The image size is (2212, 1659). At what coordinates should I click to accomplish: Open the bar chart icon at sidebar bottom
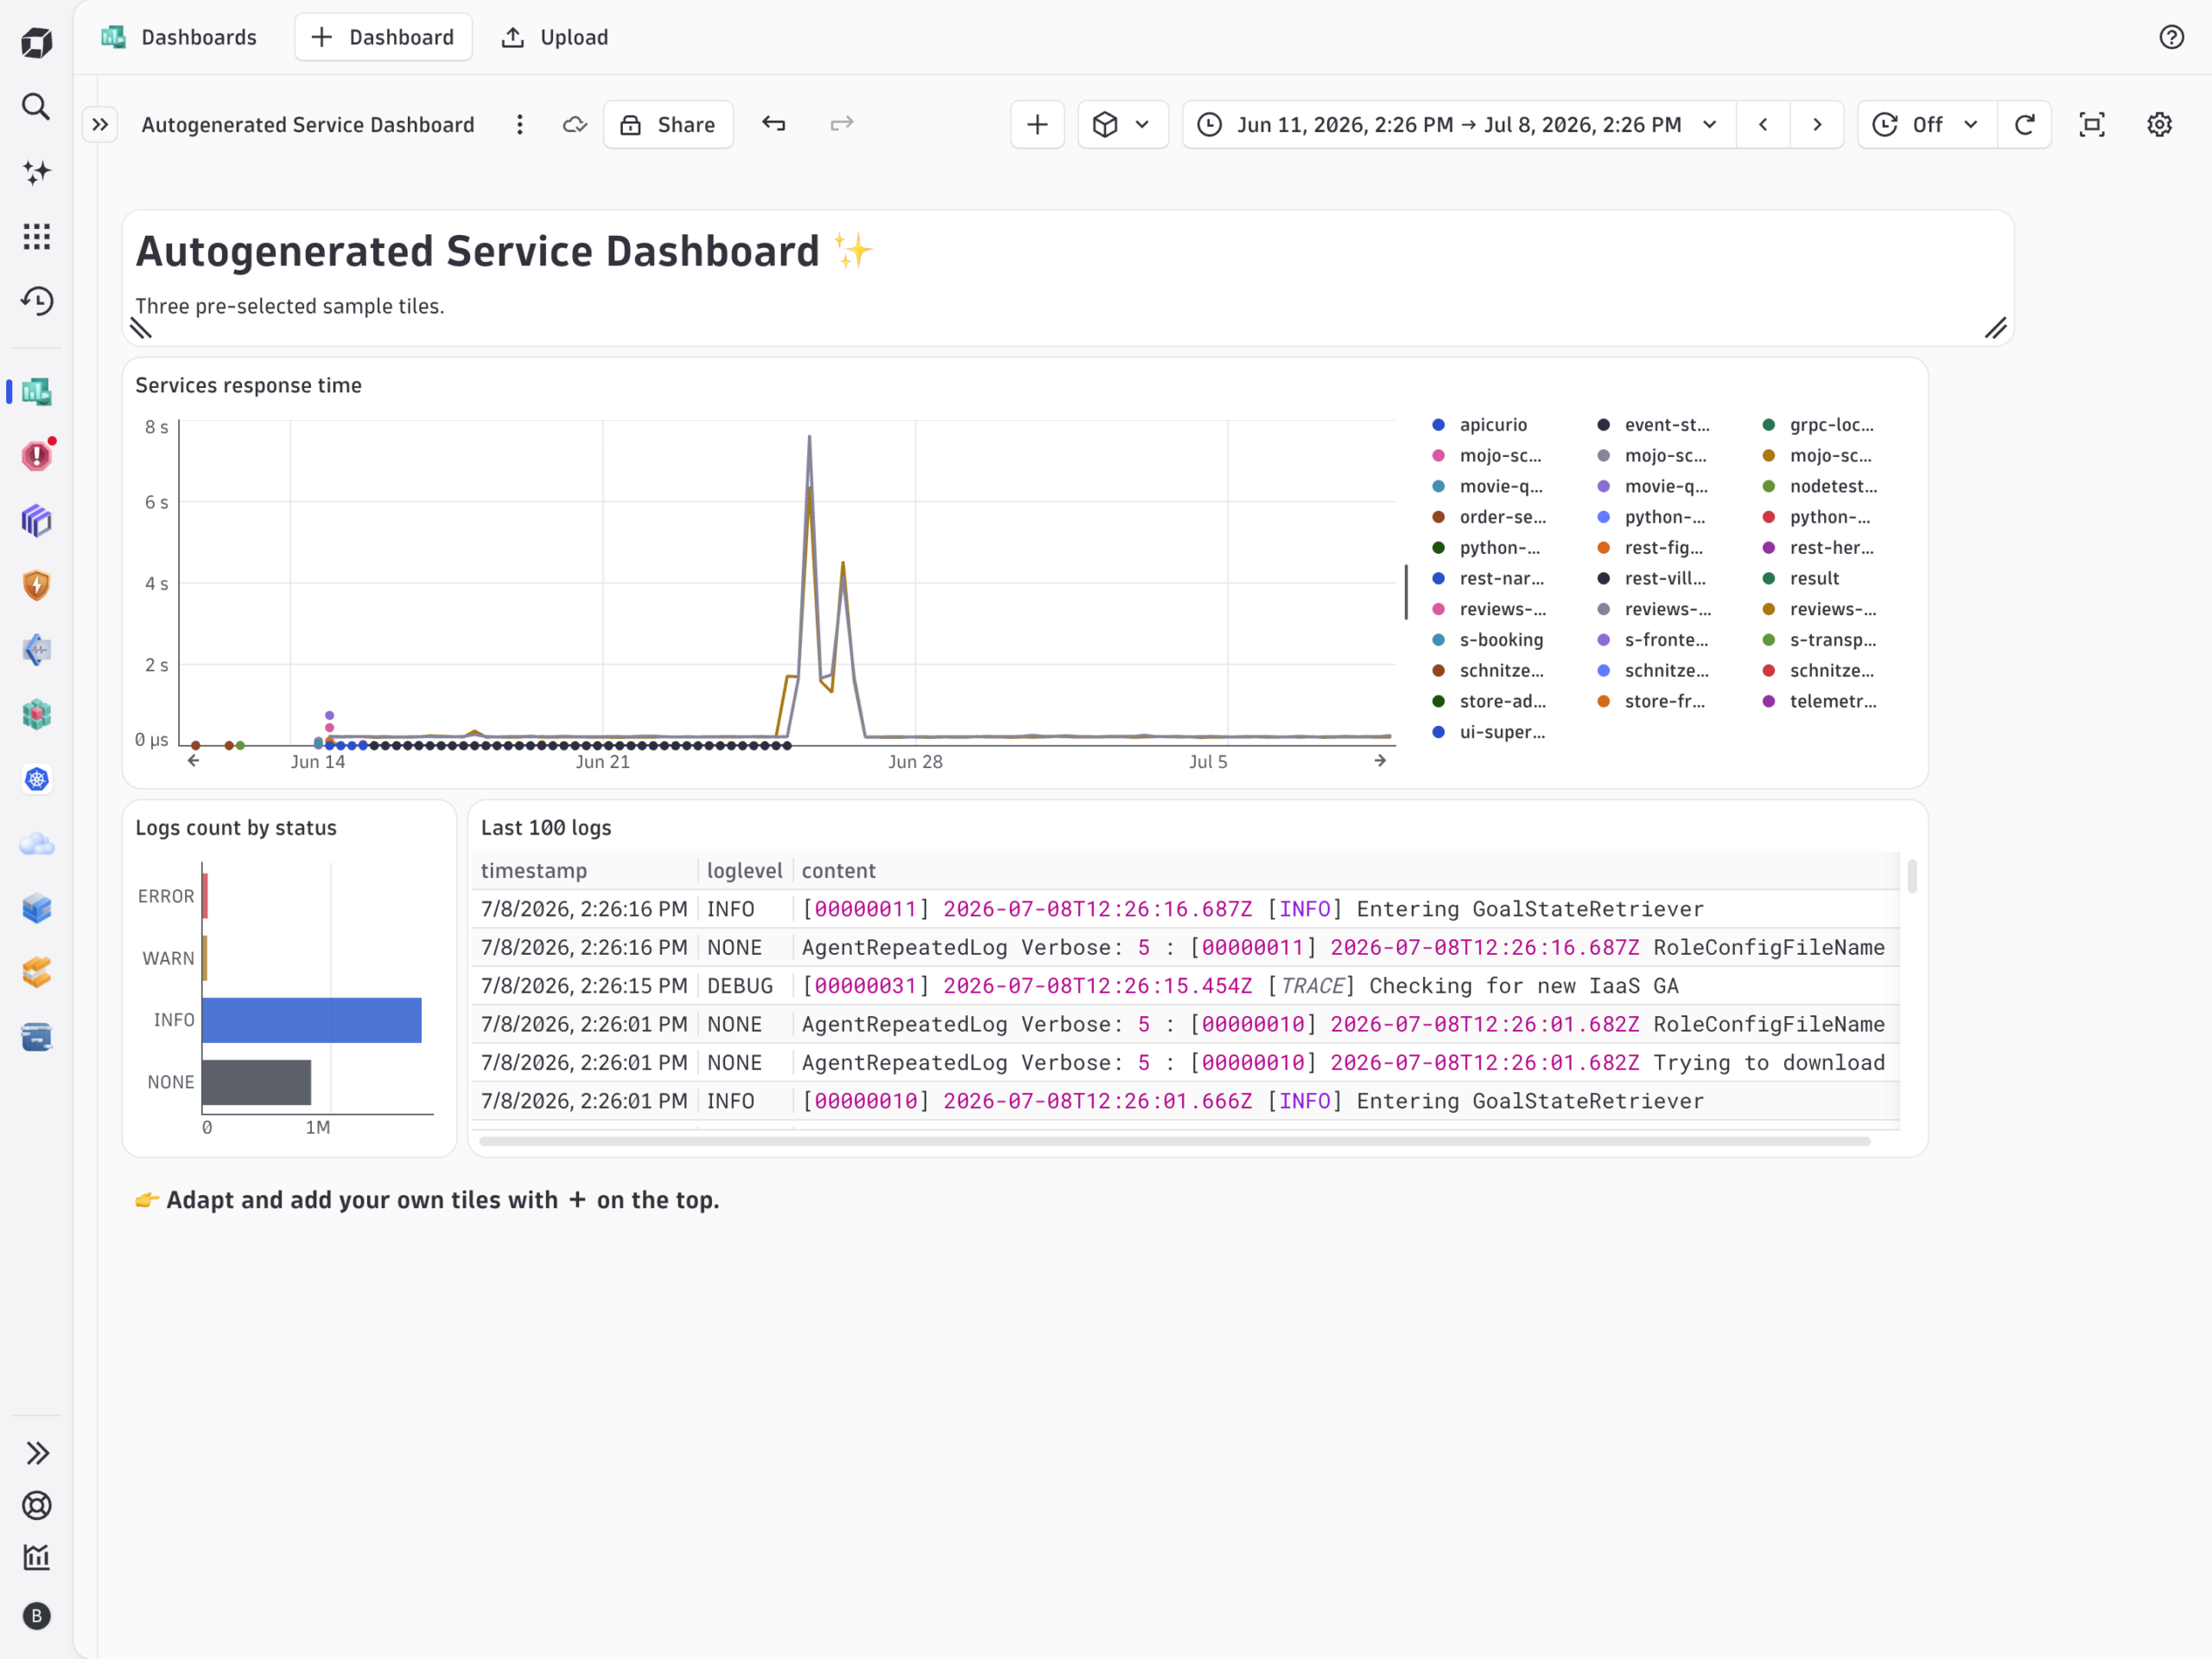(x=37, y=1557)
